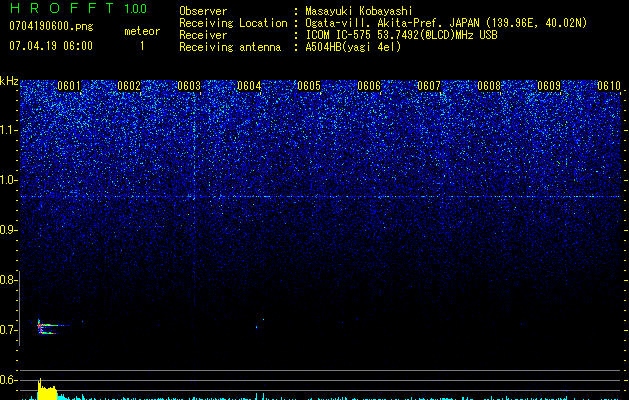Click the 1.1 kHz axis label
The width and height of the screenshot is (629, 400).
(9, 130)
